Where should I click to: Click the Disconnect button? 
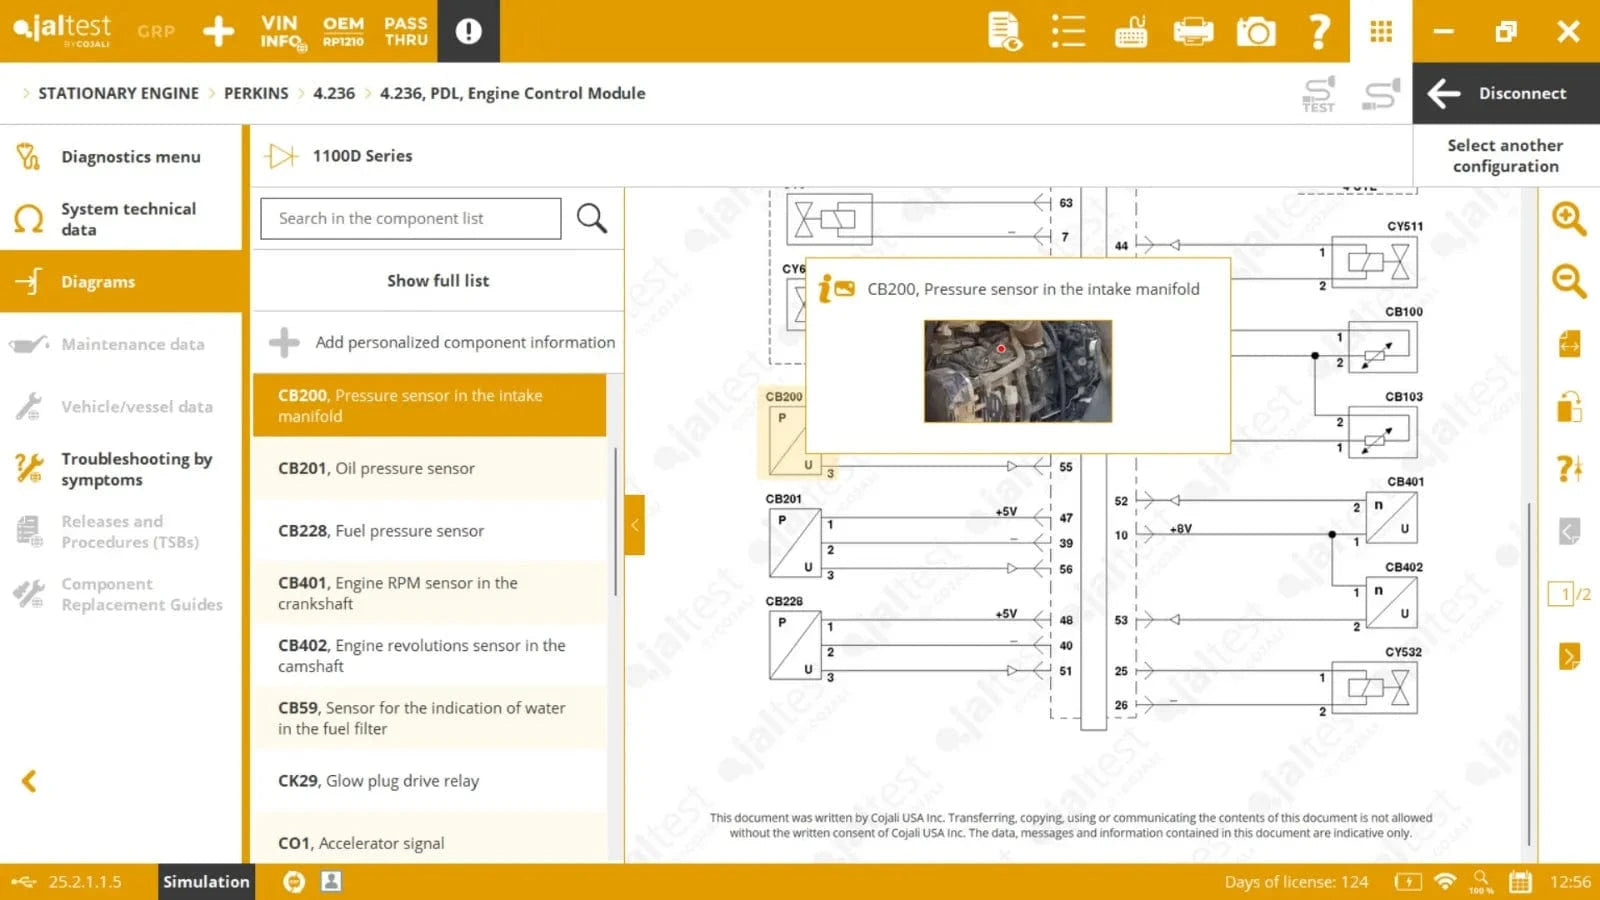(1506, 93)
